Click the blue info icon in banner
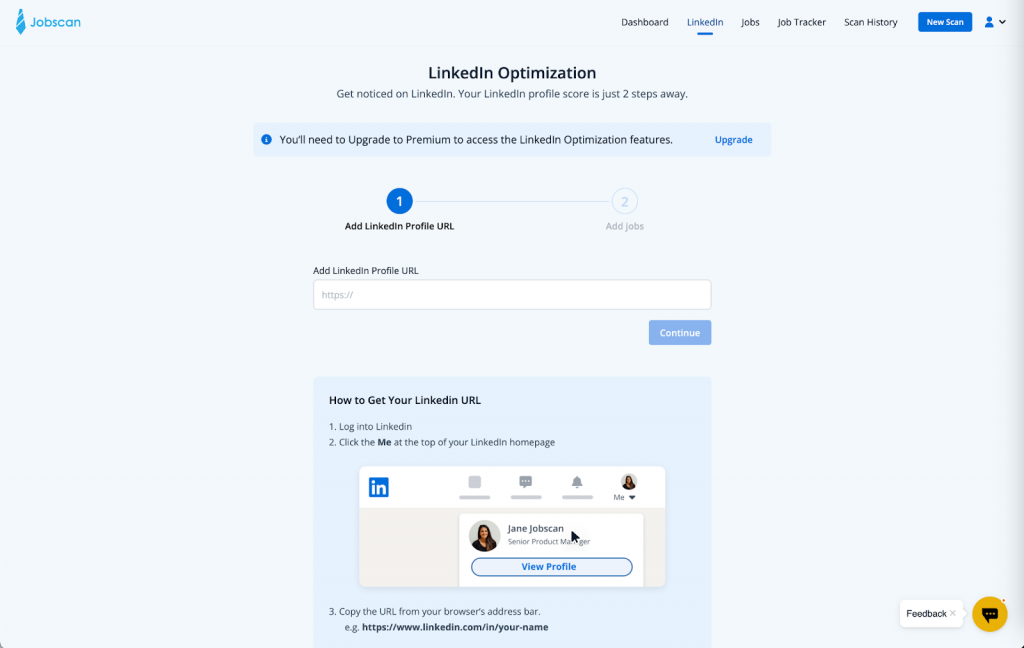Viewport: 1024px width, 648px height. [266, 140]
